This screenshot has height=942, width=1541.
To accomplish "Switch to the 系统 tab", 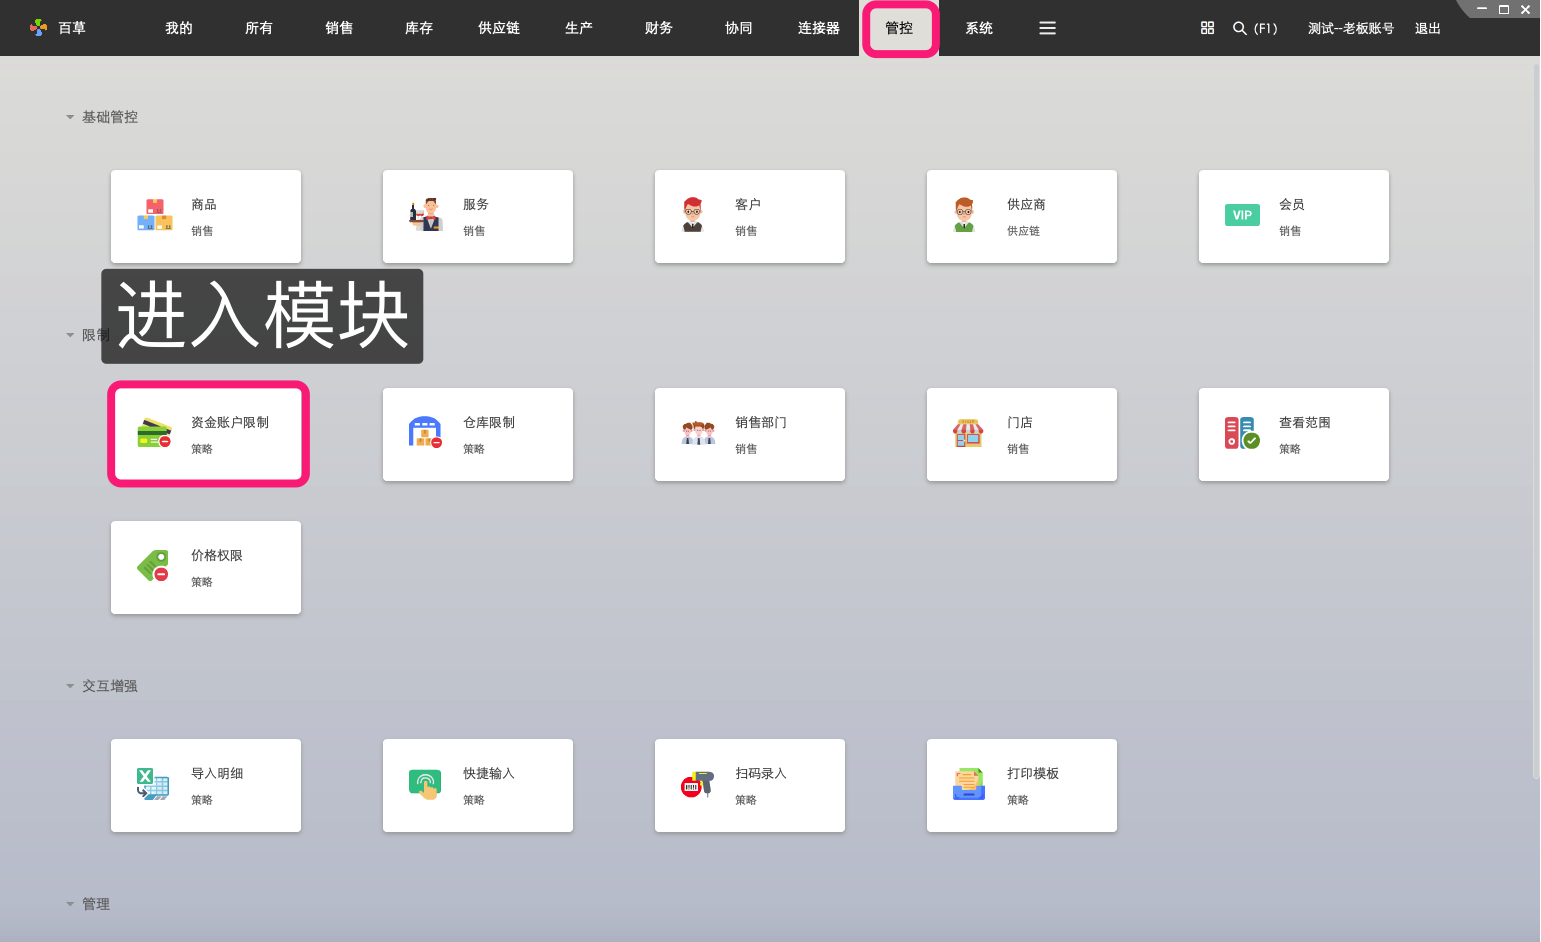I will [x=979, y=28].
